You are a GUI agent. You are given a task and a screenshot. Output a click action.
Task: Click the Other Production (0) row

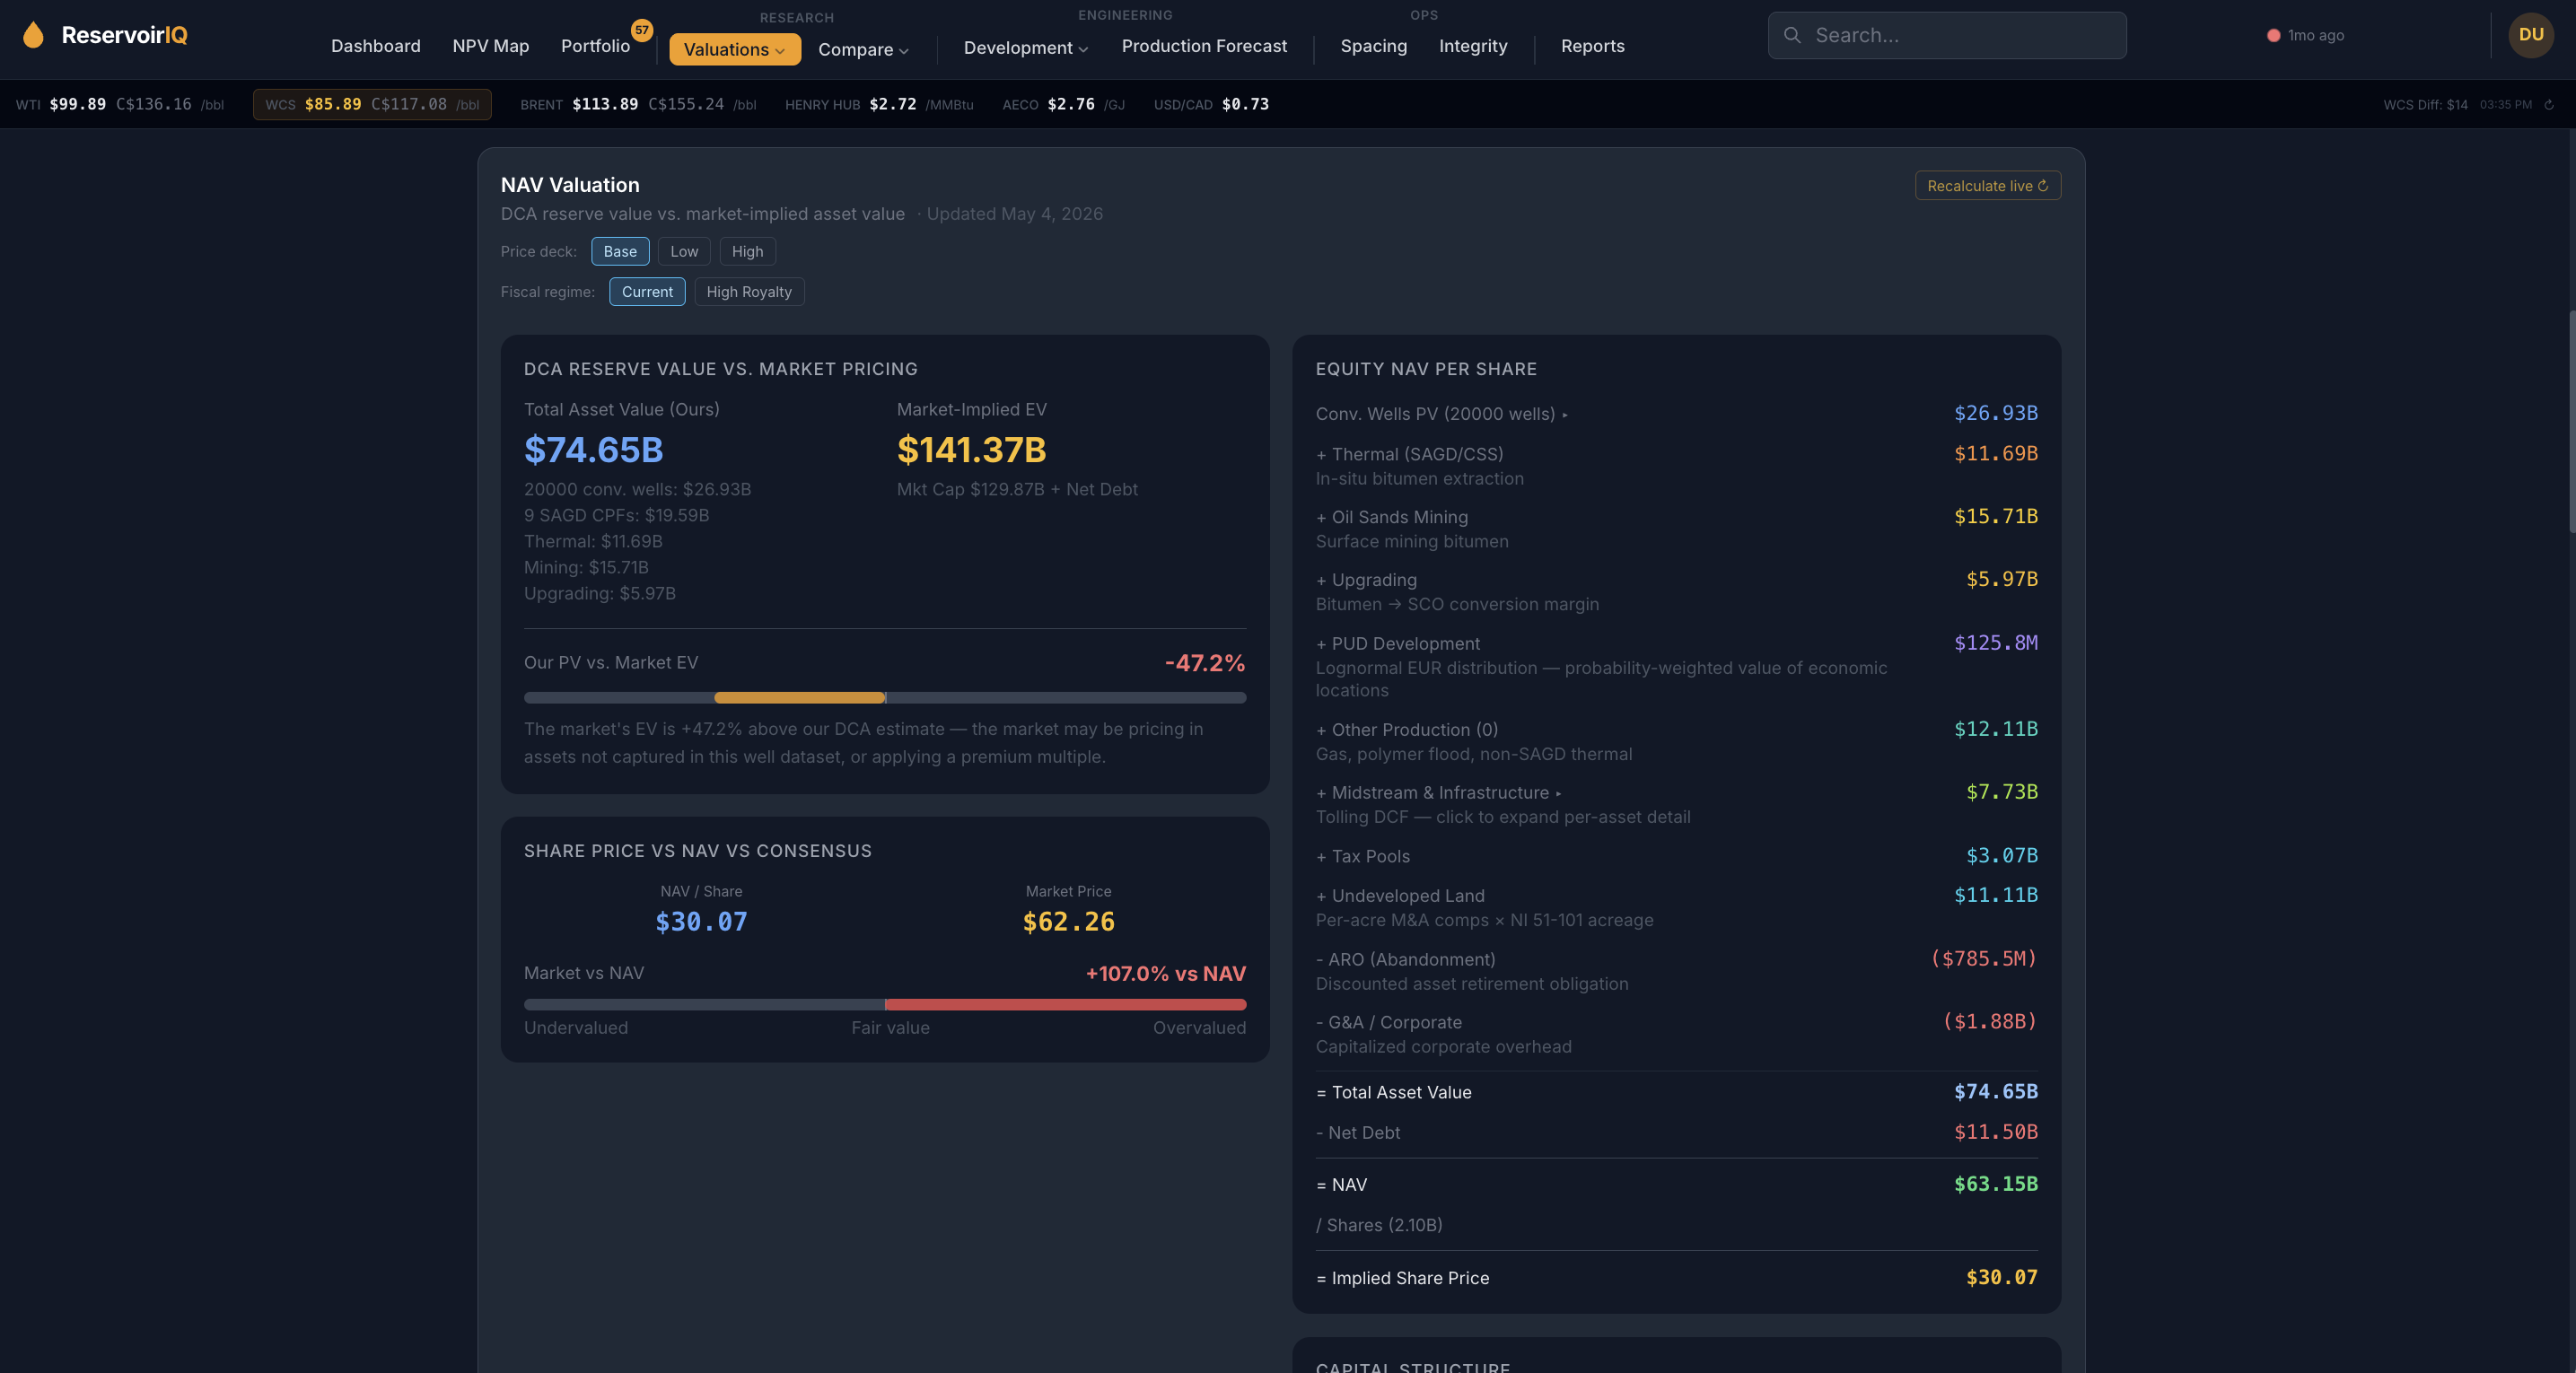(x=1677, y=741)
